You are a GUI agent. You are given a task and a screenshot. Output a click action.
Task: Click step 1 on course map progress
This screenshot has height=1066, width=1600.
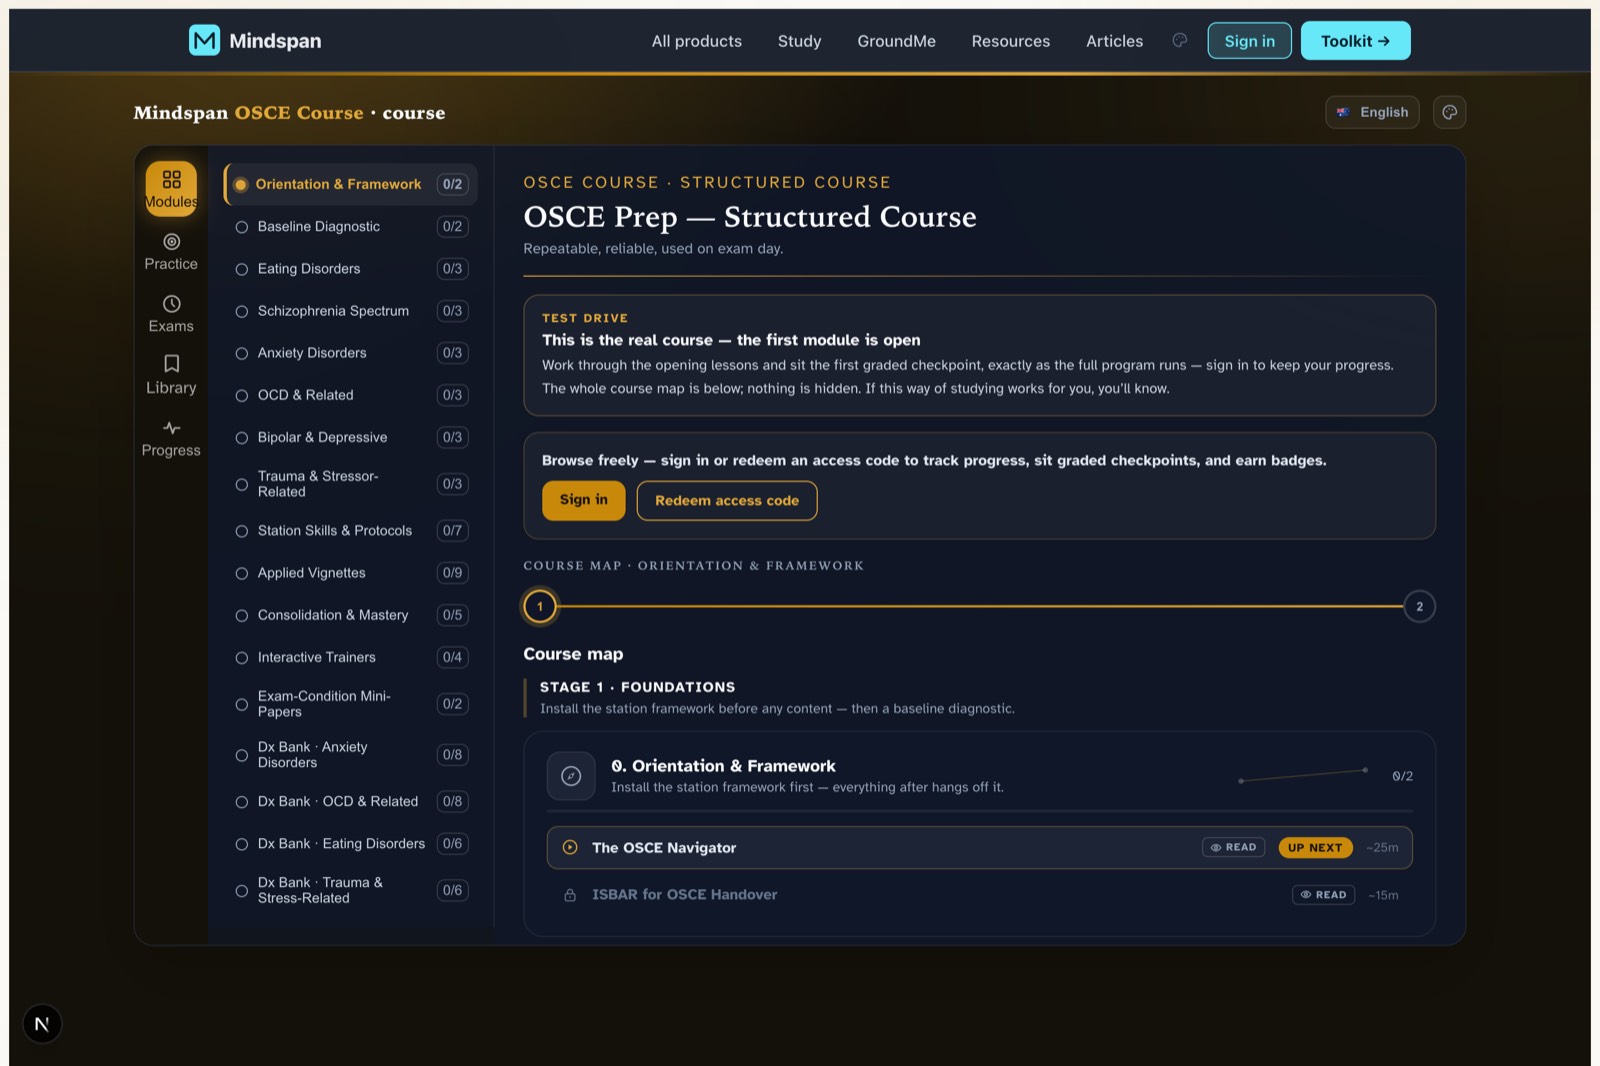pos(540,606)
